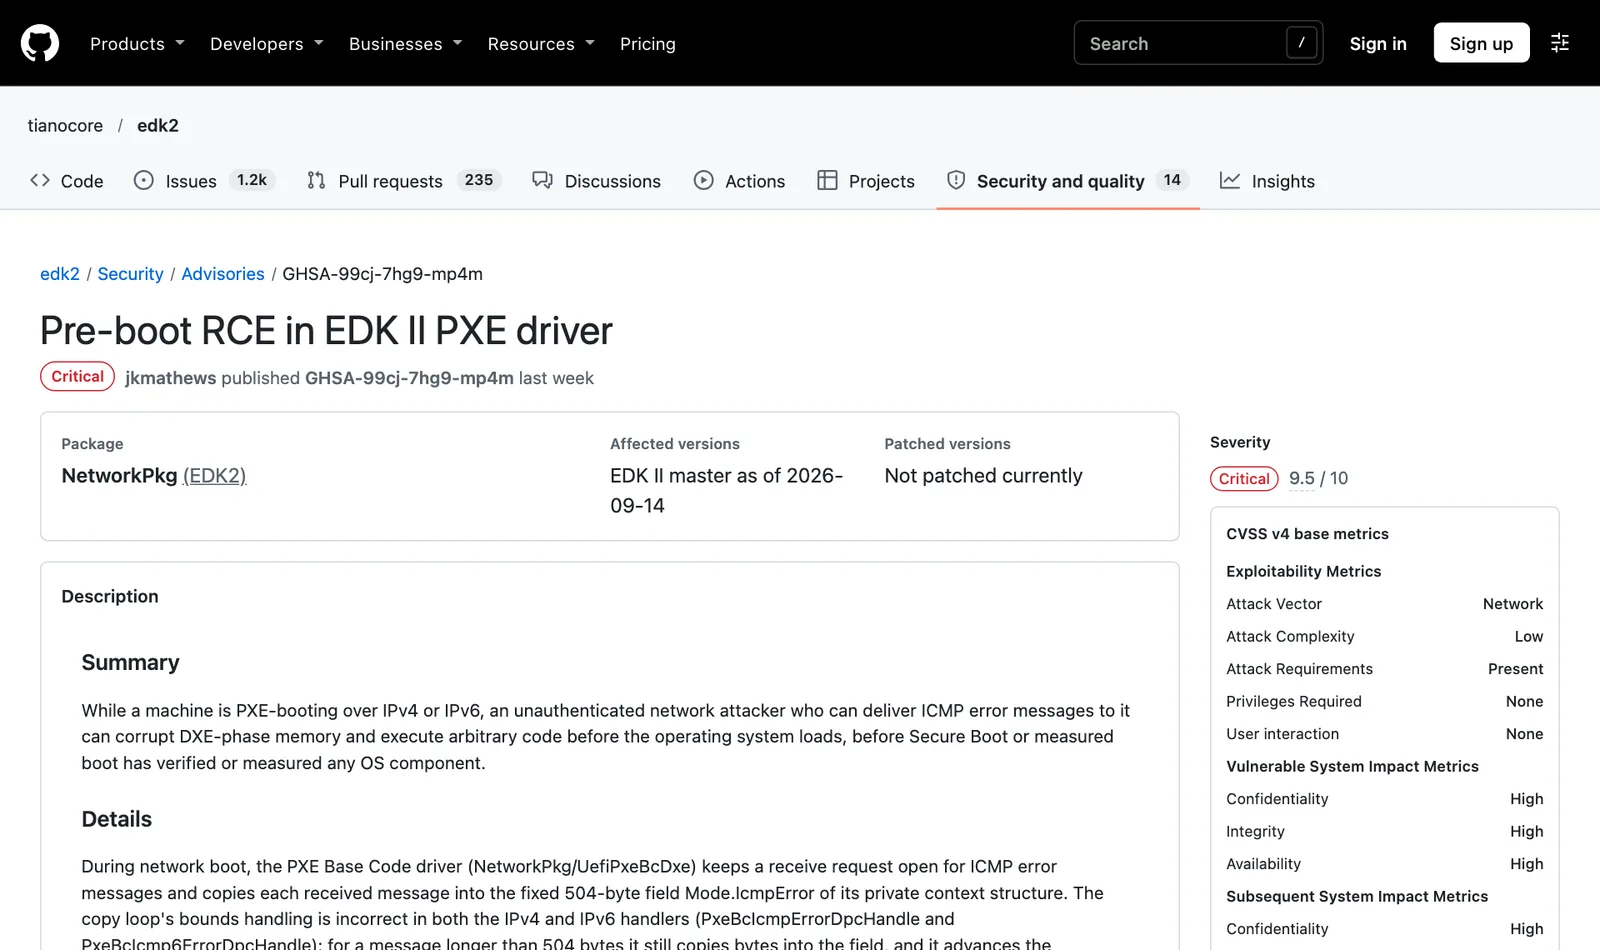Click the 'Attack Requirements' Present value

pyautogui.click(x=1515, y=669)
